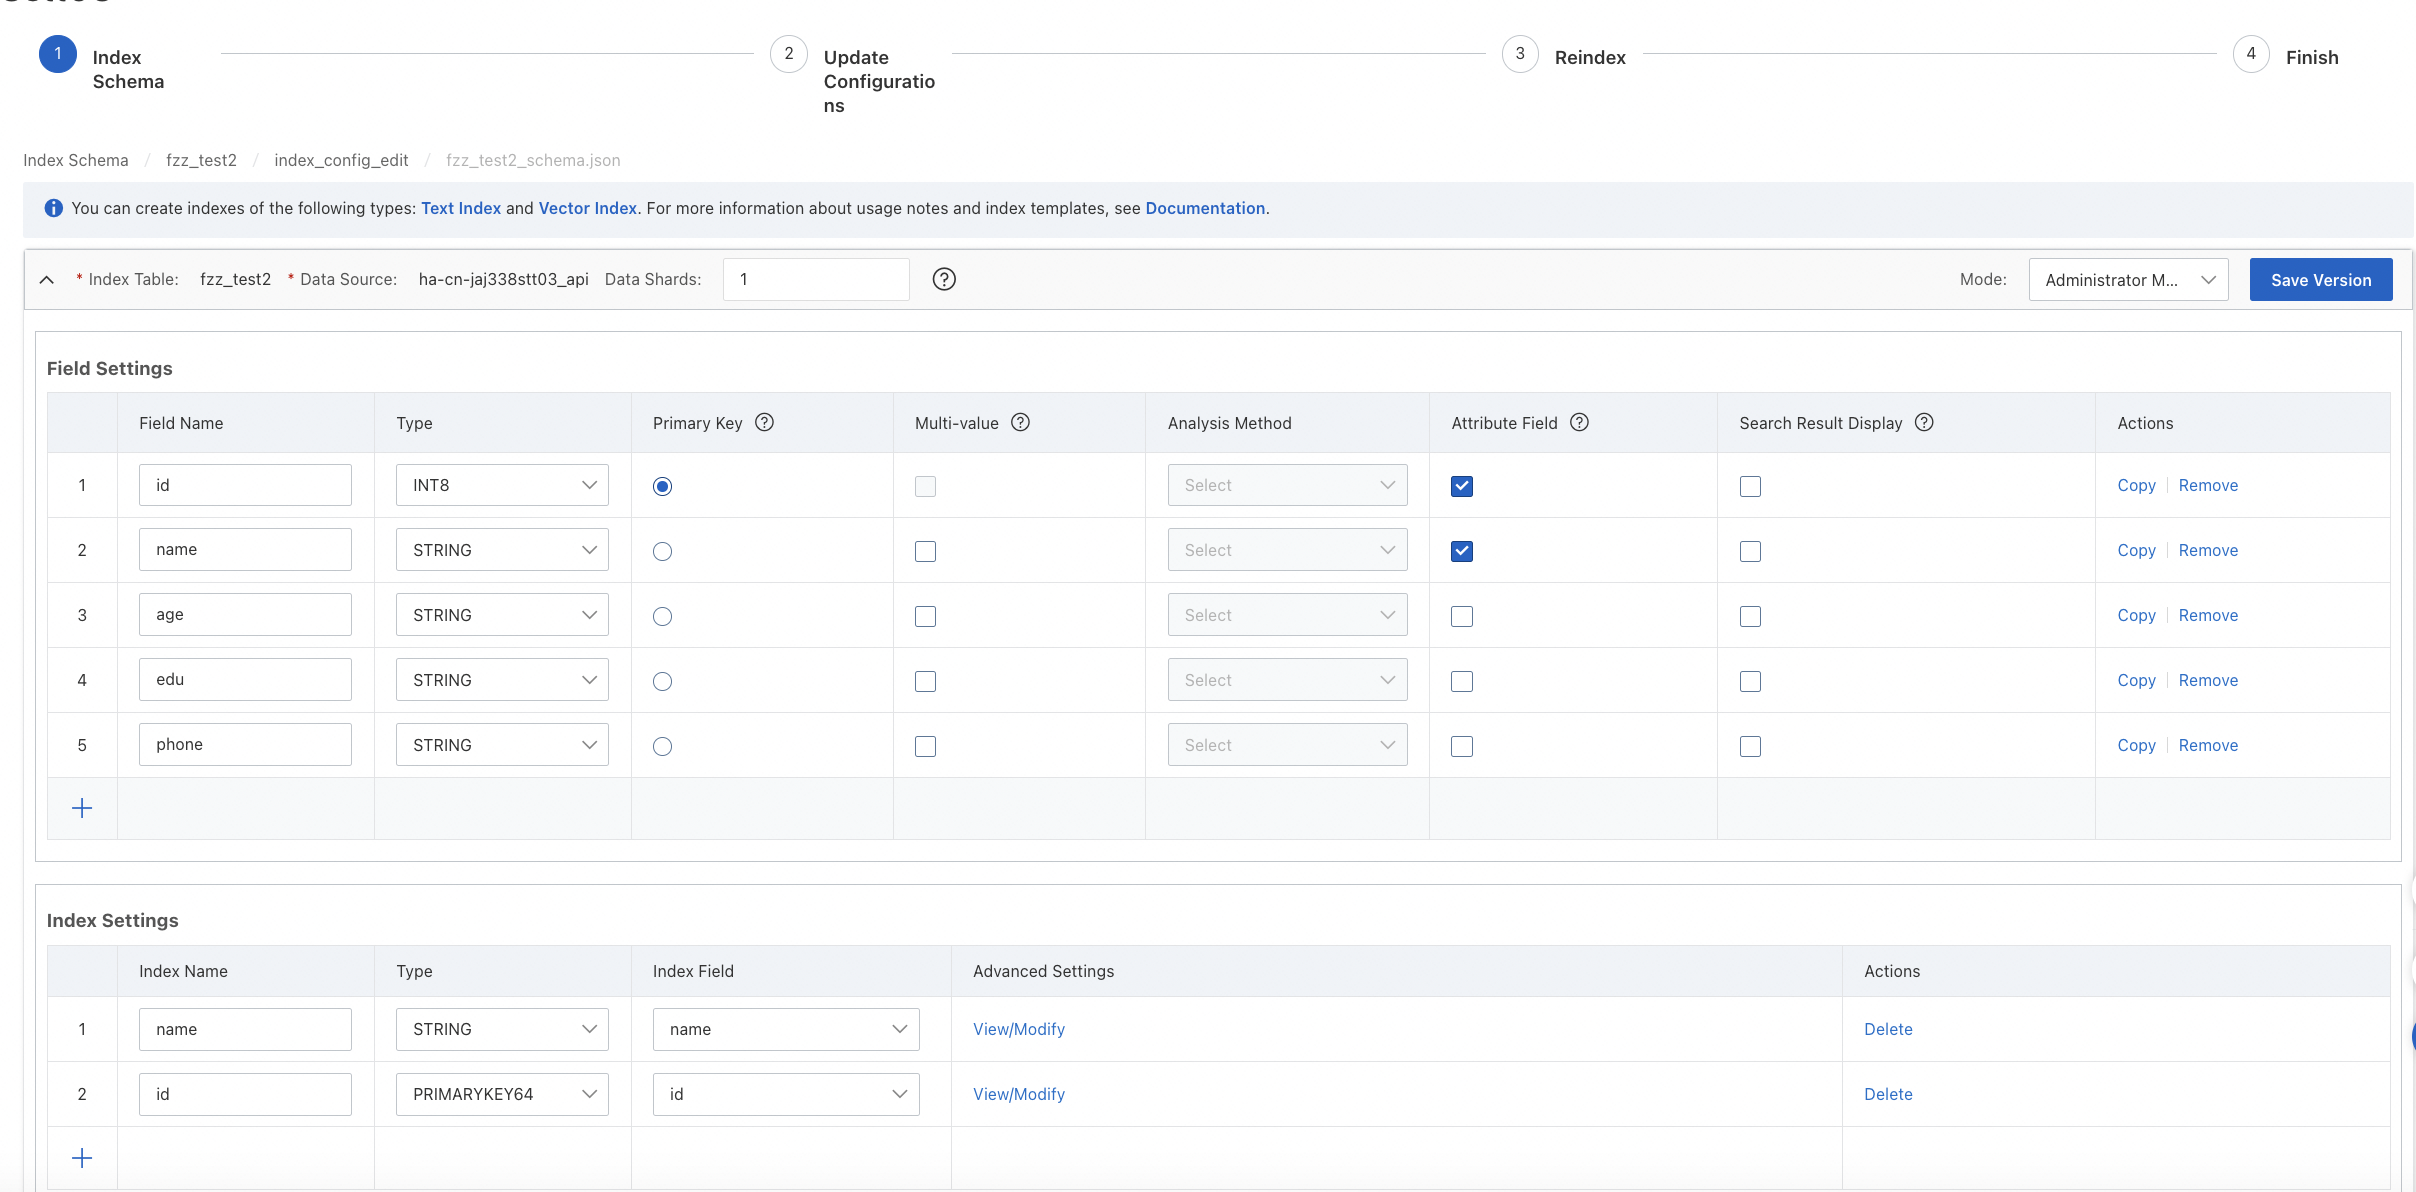Open the Vector Index link

(x=587, y=208)
